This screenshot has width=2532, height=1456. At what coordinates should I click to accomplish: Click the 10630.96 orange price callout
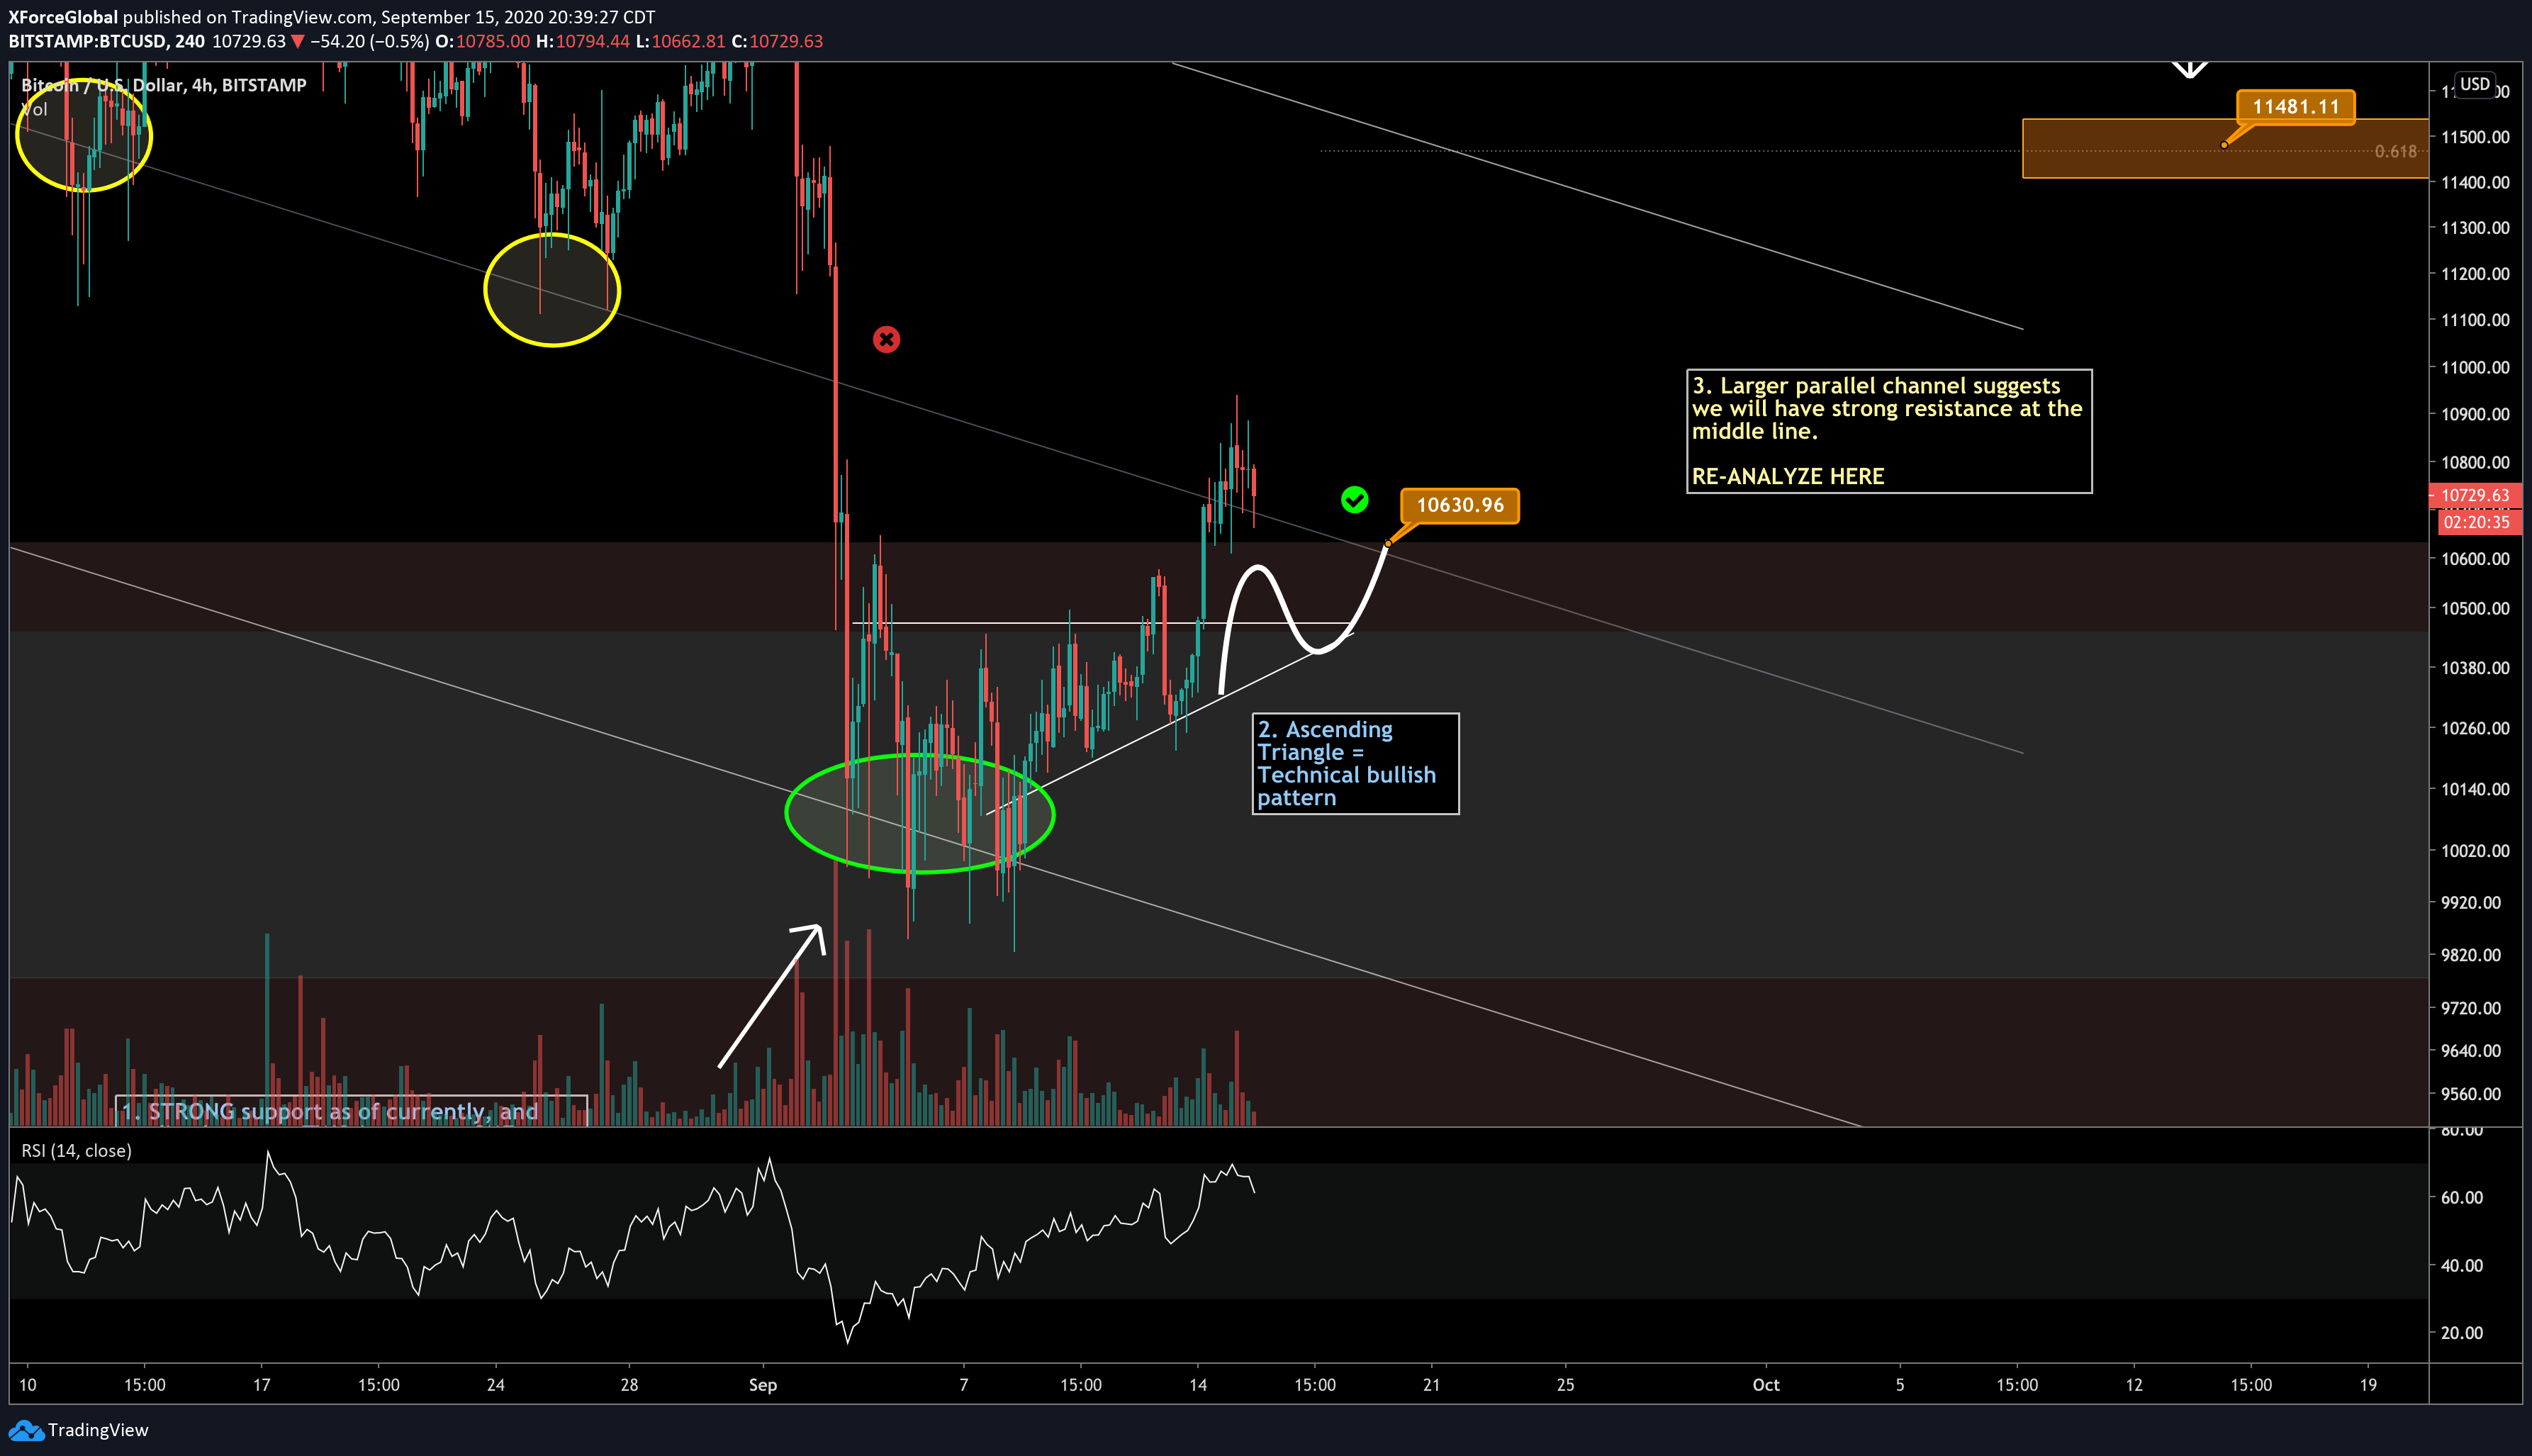pos(1460,505)
